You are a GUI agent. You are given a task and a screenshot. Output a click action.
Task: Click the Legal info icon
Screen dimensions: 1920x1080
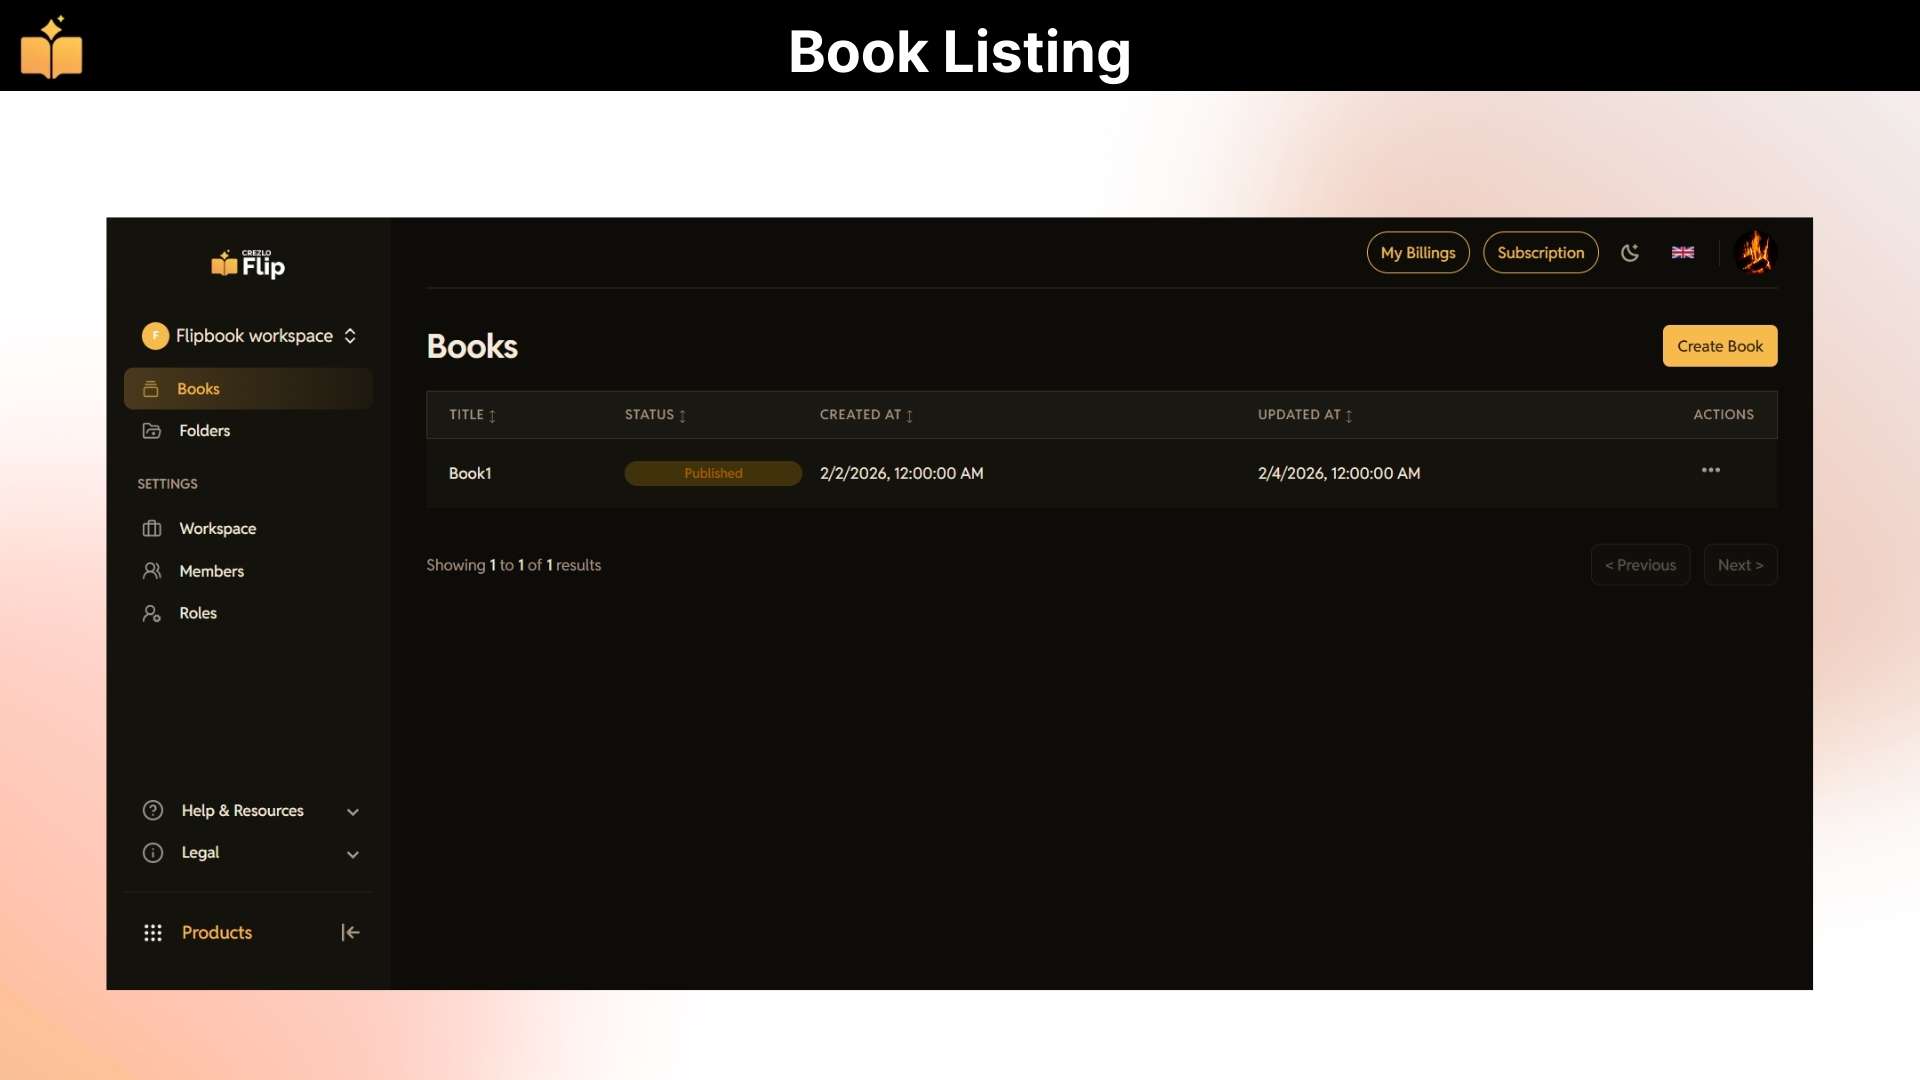coord(153,853)
